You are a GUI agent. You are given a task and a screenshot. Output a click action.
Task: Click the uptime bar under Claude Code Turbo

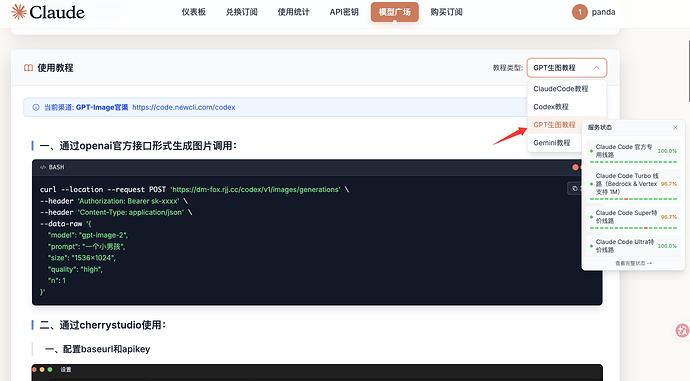633,199
